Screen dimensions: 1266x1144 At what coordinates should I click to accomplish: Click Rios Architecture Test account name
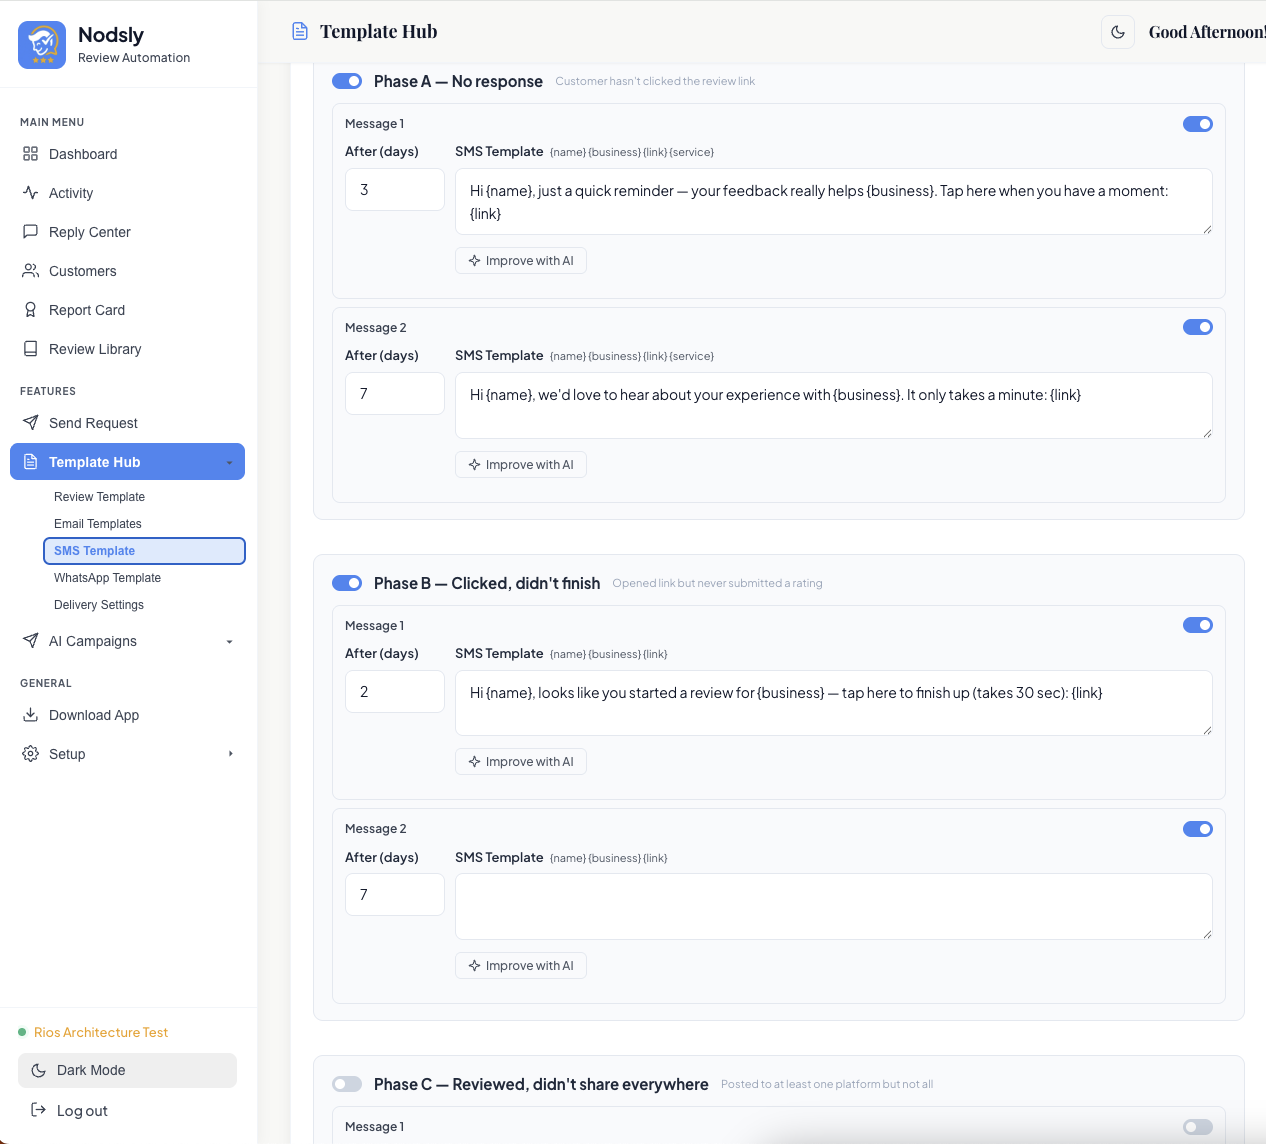click(x=101, y=1032)
